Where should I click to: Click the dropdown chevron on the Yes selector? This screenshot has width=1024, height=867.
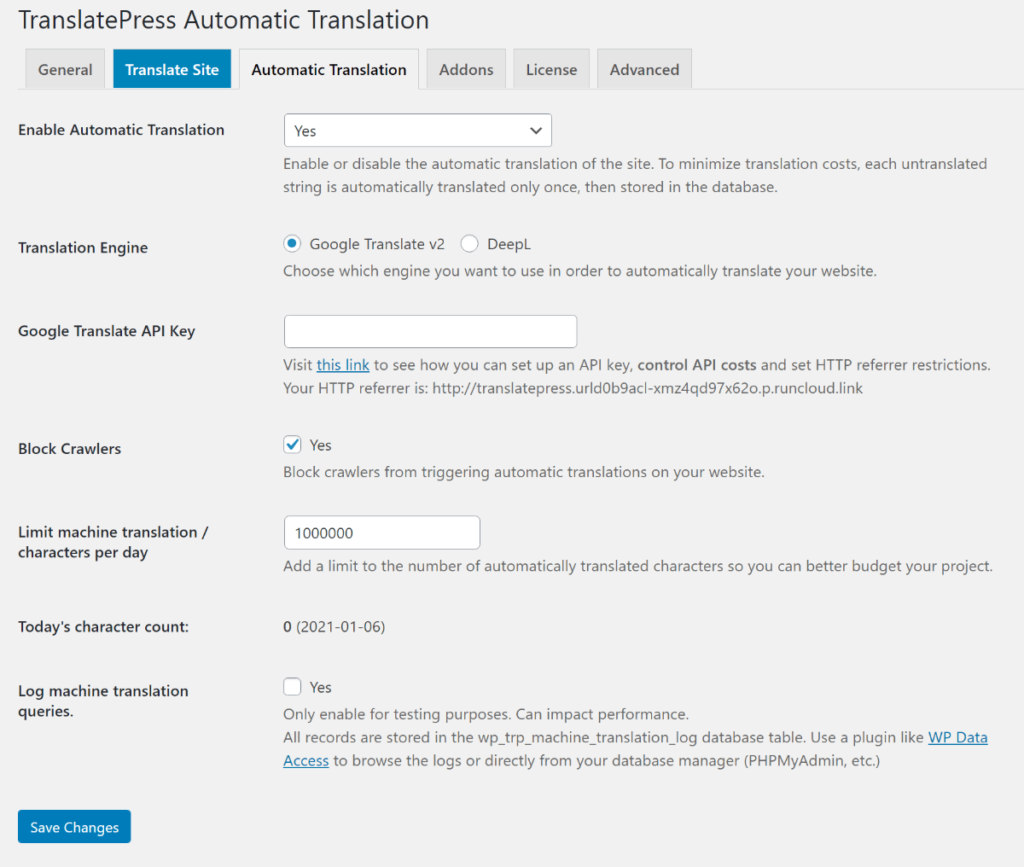(x=537, y=130)
